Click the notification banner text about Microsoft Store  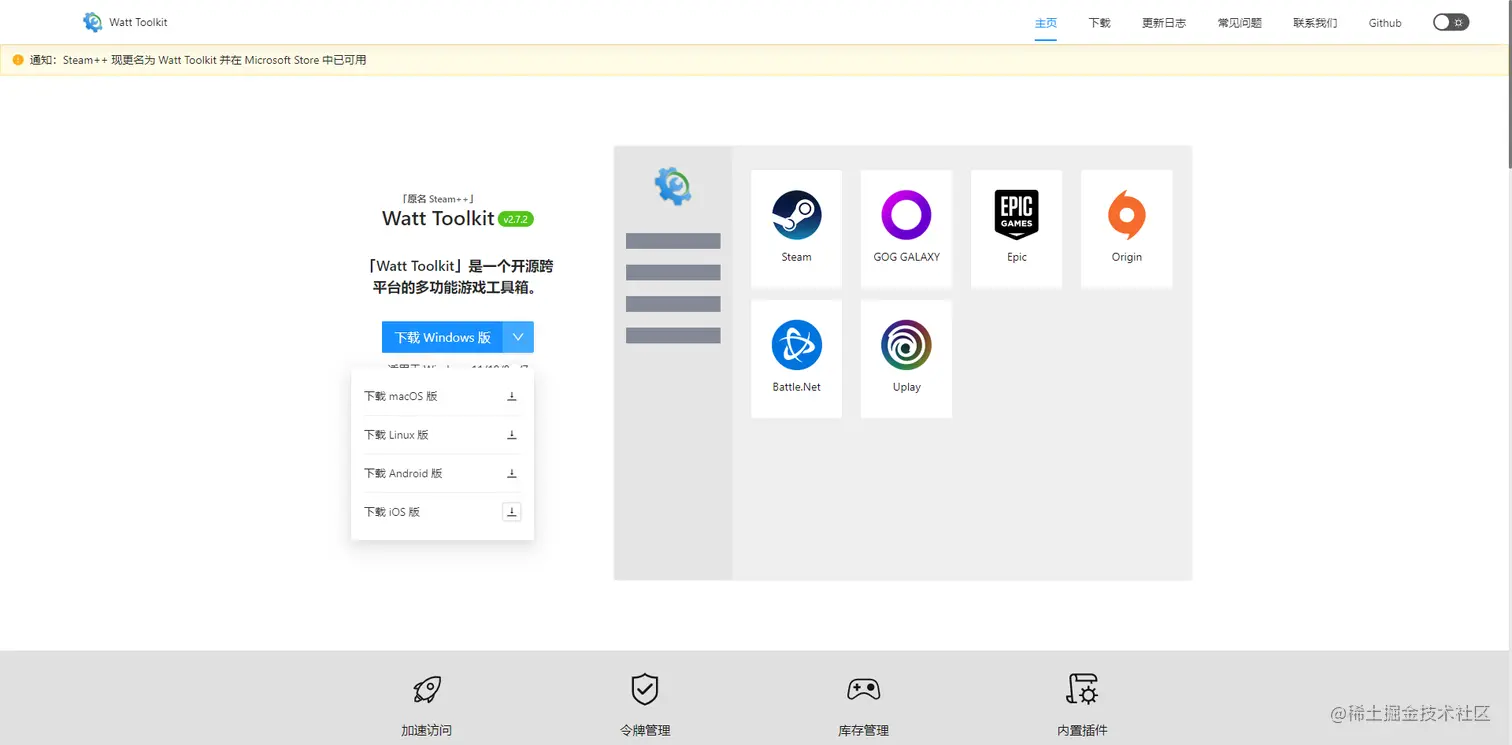198,60
